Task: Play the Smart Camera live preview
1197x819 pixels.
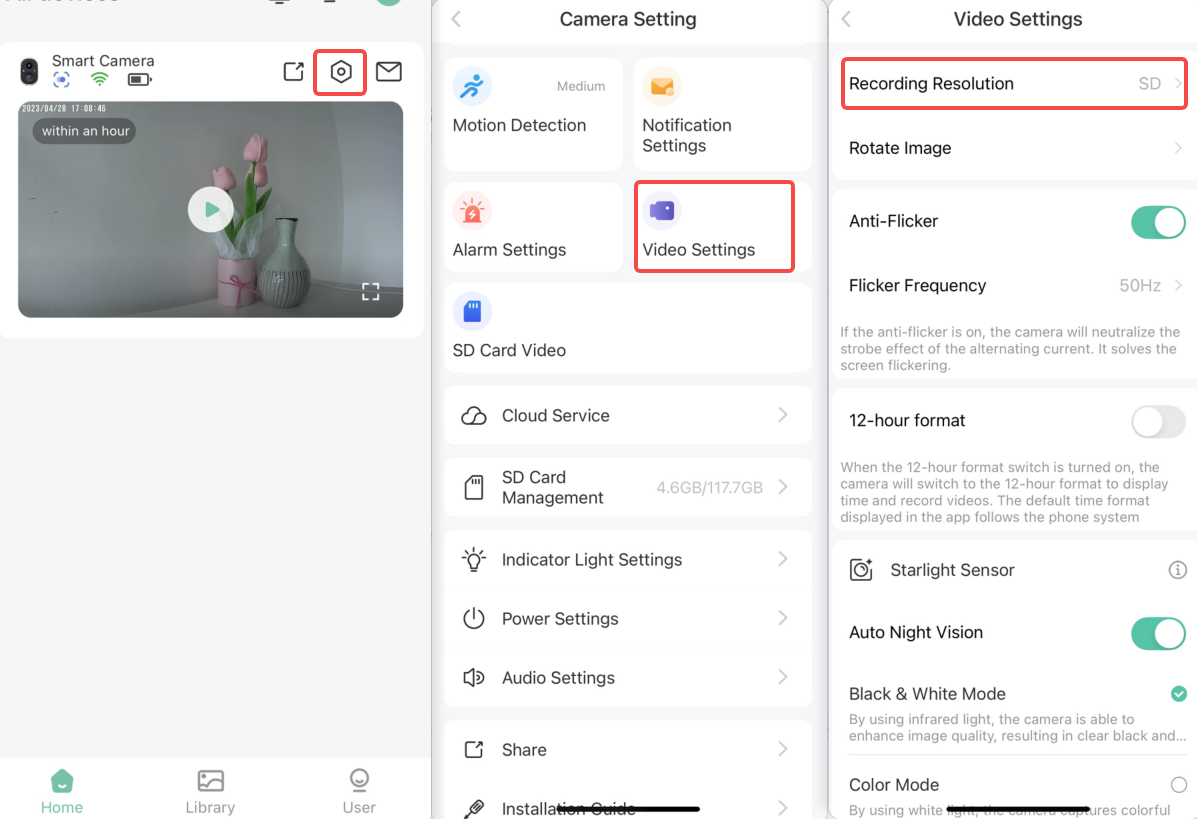Action: (x=211, y=209)
